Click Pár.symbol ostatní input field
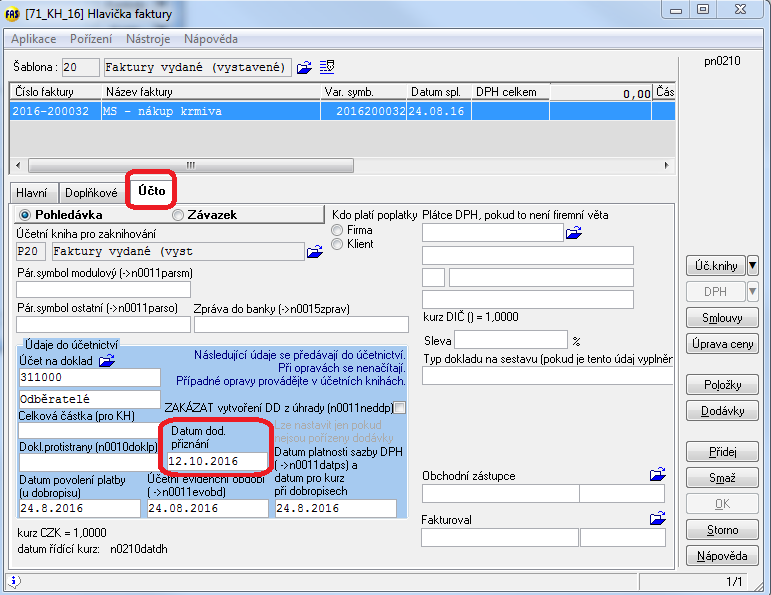The image size is (771, 595). 103,325
